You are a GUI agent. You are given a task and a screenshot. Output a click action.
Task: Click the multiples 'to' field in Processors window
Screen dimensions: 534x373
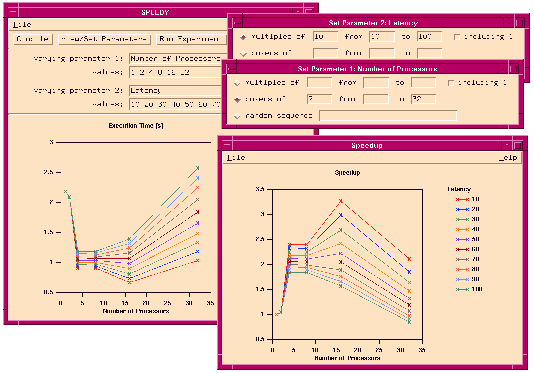423,82
